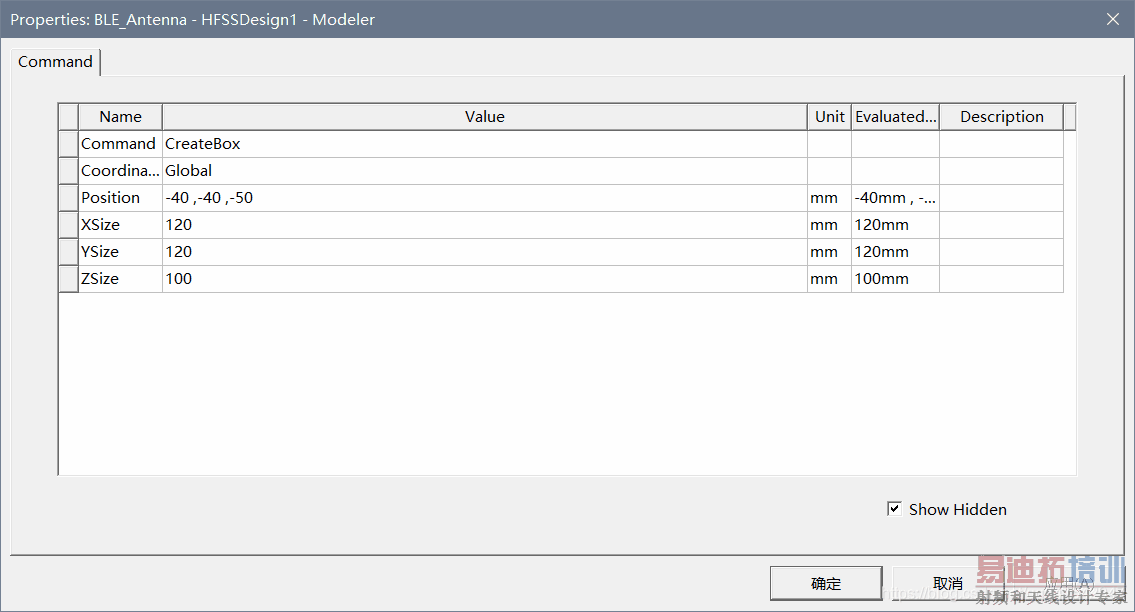
Task: Click the row selector beside Position
Action: point(68,198)
